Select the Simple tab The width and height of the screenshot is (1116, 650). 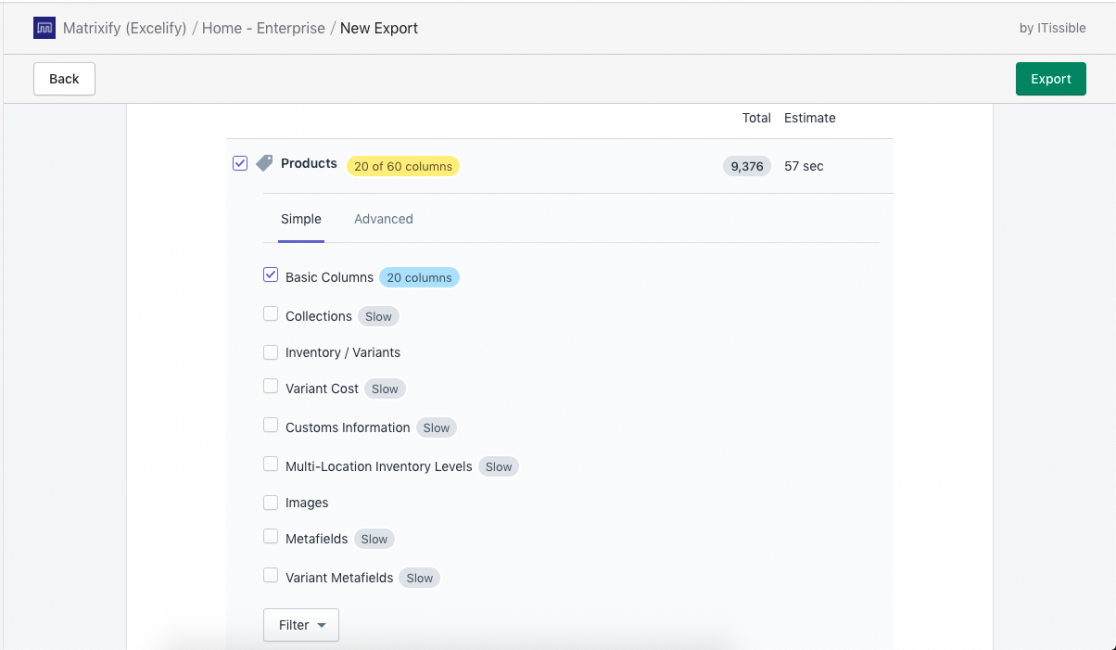300,218
